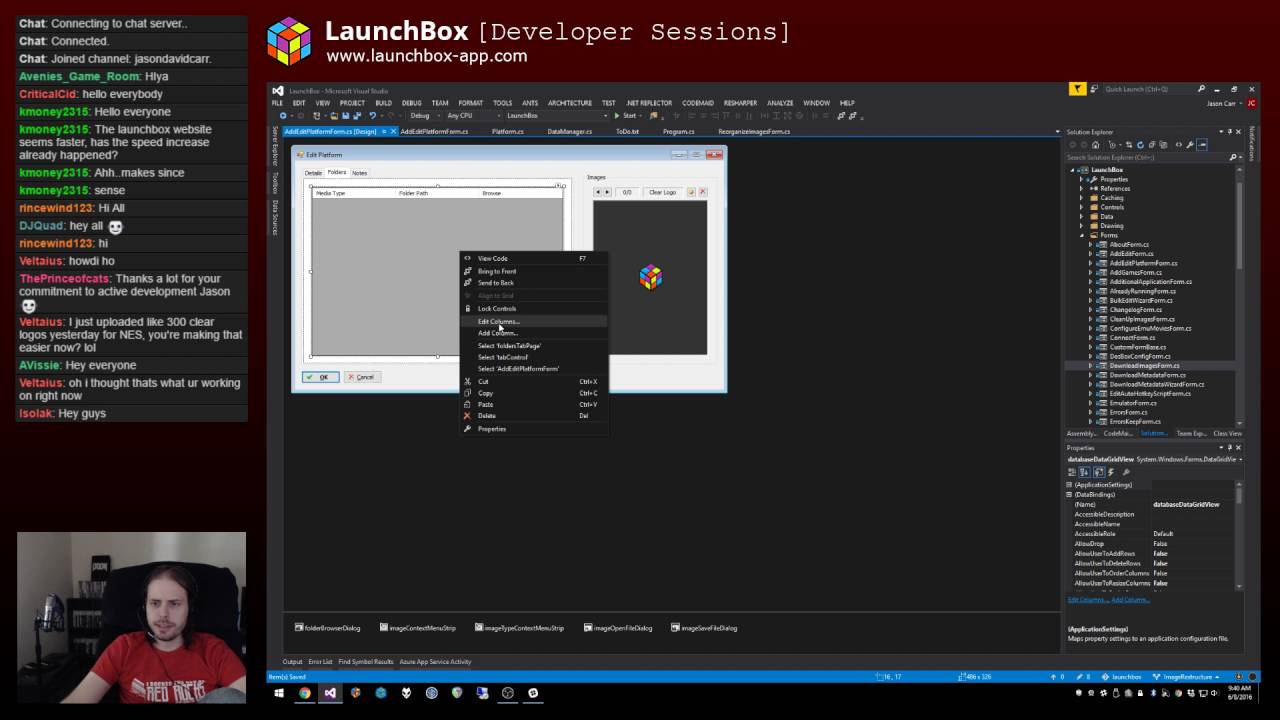Expand the (ApplicationSettings) property group

click(x=1069, y=485)
